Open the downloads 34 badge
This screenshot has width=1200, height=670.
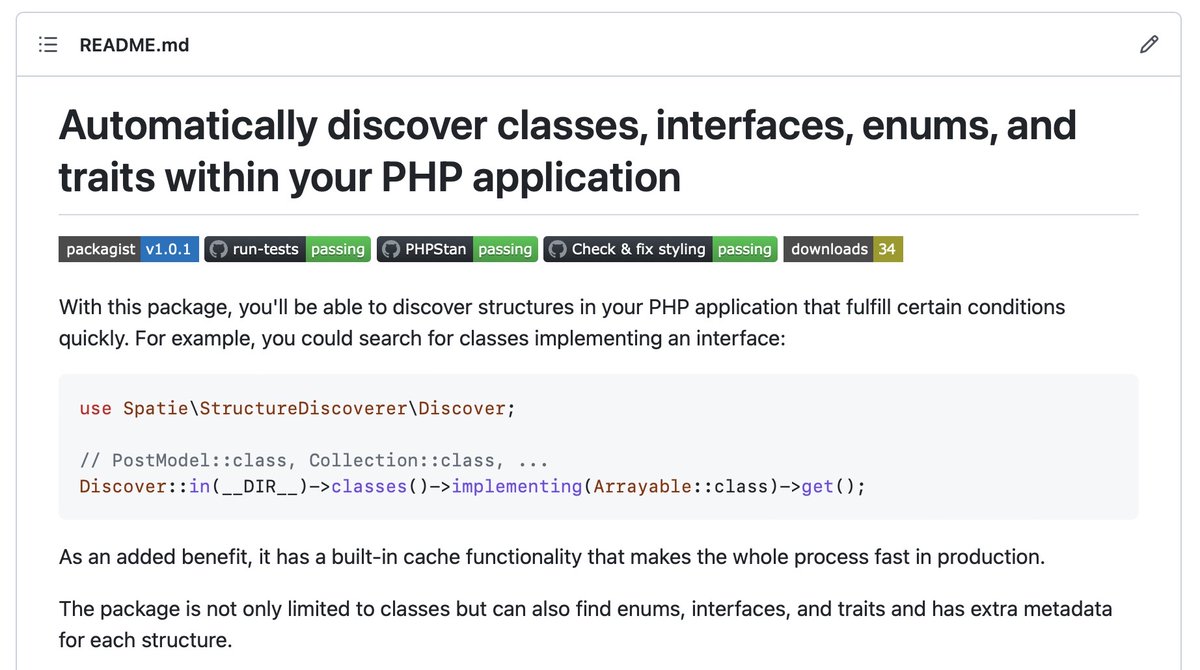click(843, 249)
